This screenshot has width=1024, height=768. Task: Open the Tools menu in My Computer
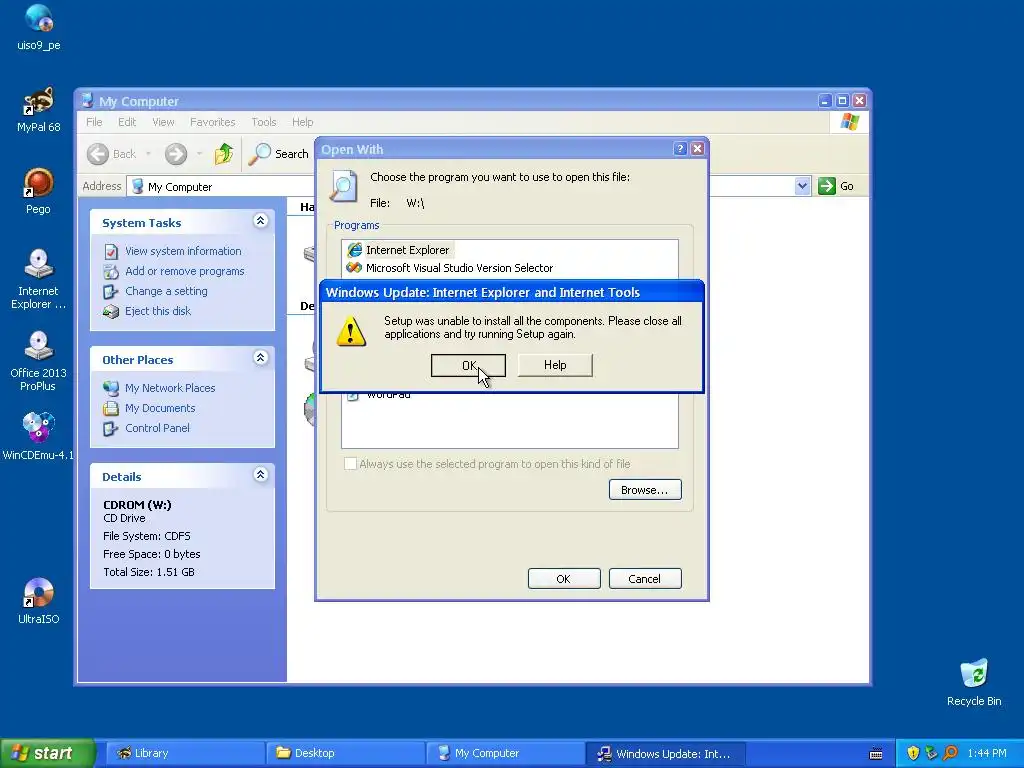[x=264, y=122]
